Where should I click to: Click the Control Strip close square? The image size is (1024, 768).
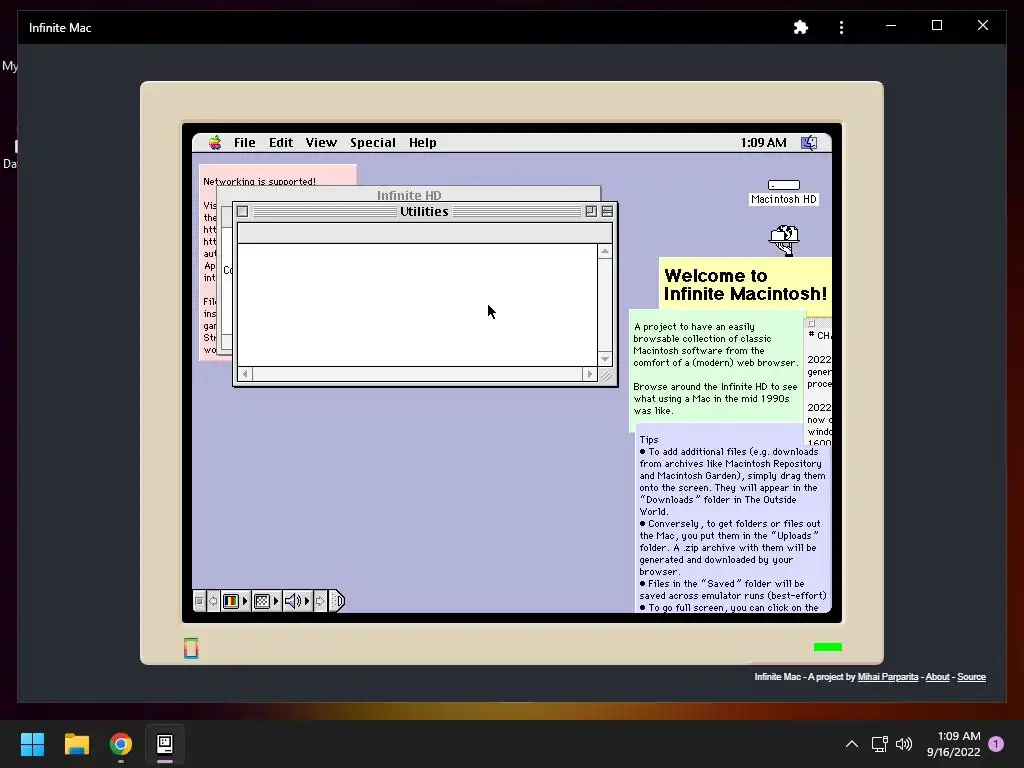click(x=199, y=601)
